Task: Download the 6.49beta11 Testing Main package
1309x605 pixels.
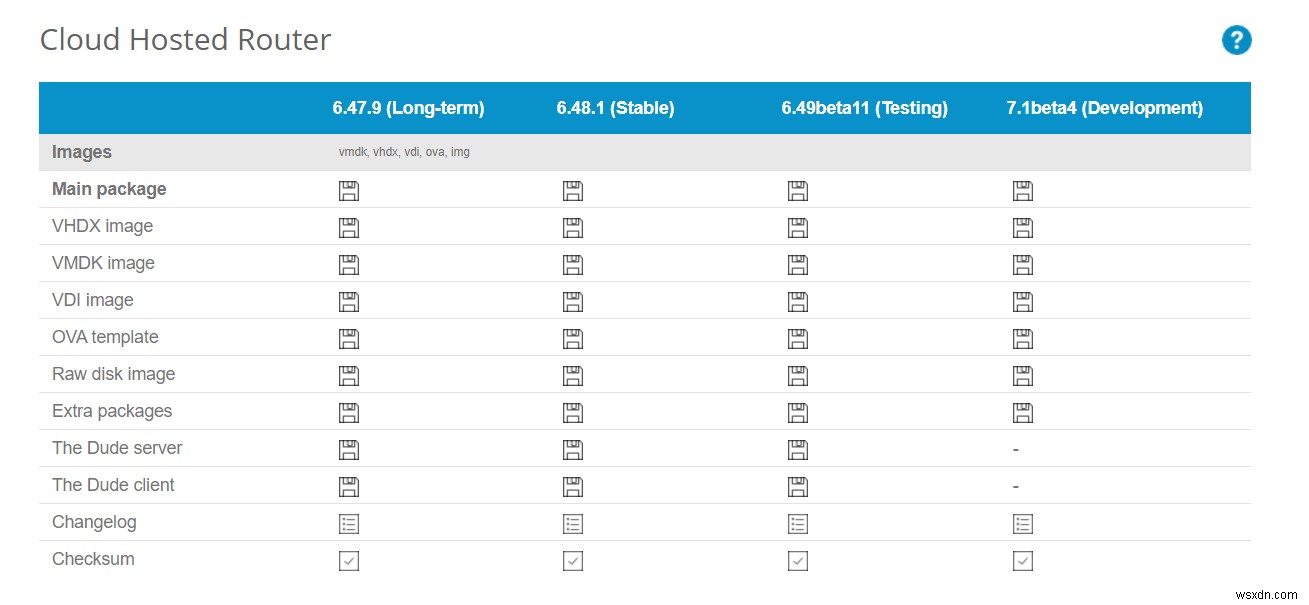Action: click(797, 191)
